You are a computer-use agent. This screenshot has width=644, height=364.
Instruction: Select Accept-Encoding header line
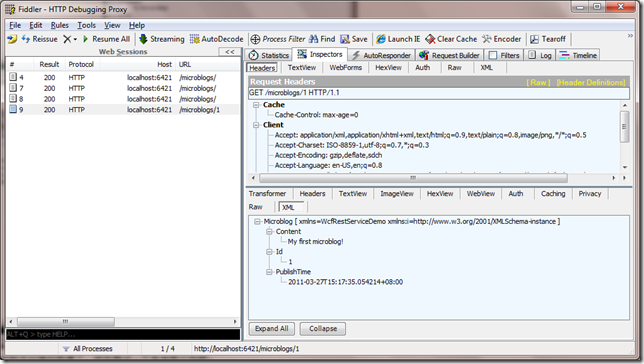pos(328,155)
